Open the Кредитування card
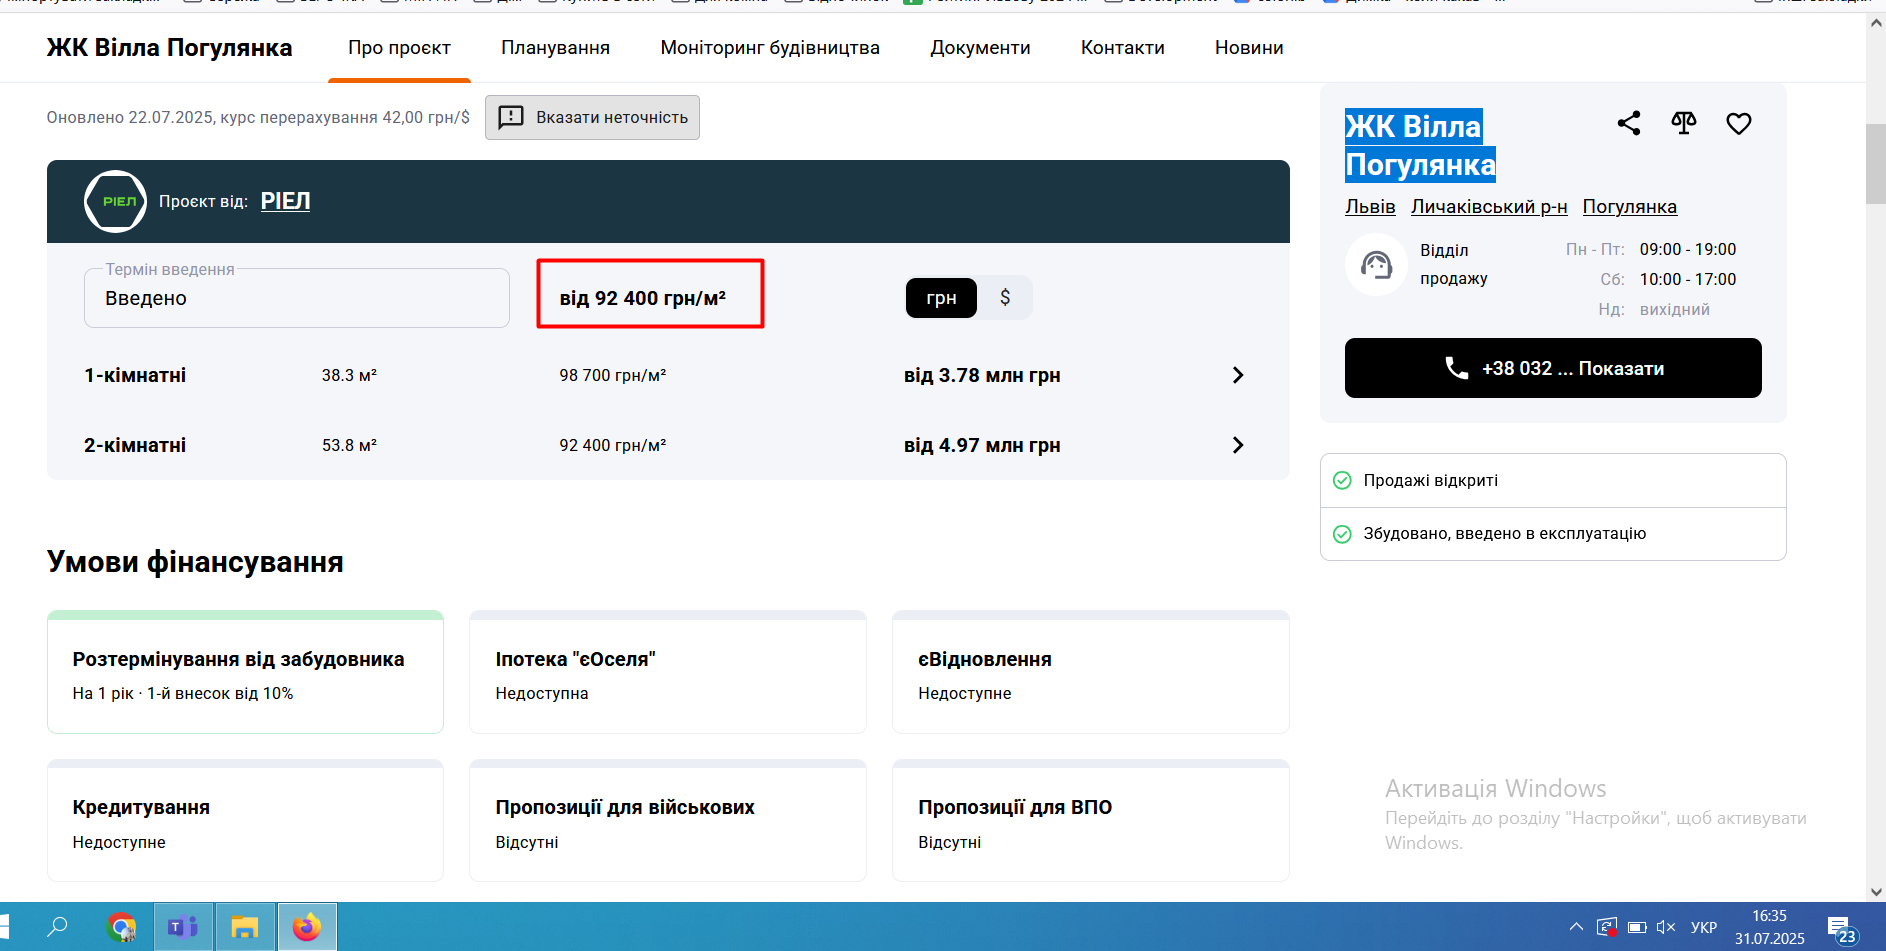Image resolution: width=1886 pixels, height=951 pixels. tap(245, 821)
